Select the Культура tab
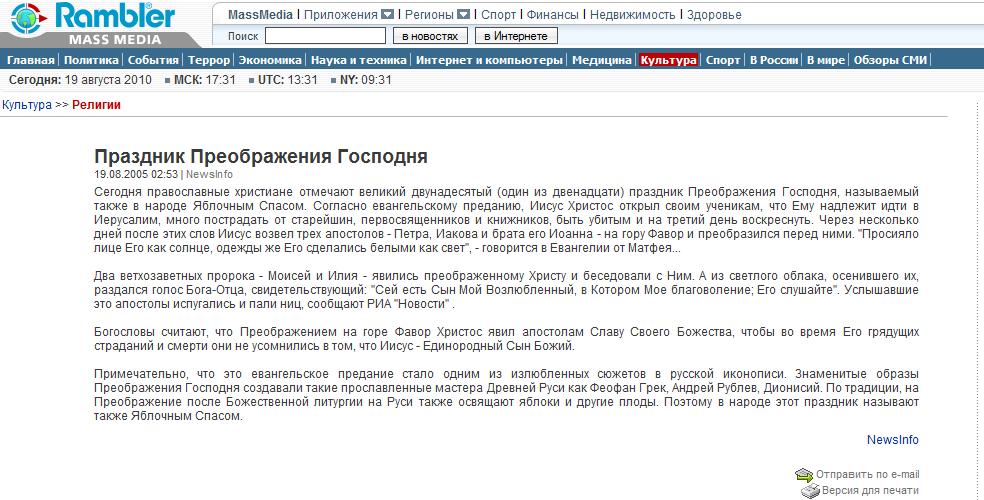The image size is (984, 500). (x=668, y=60)
